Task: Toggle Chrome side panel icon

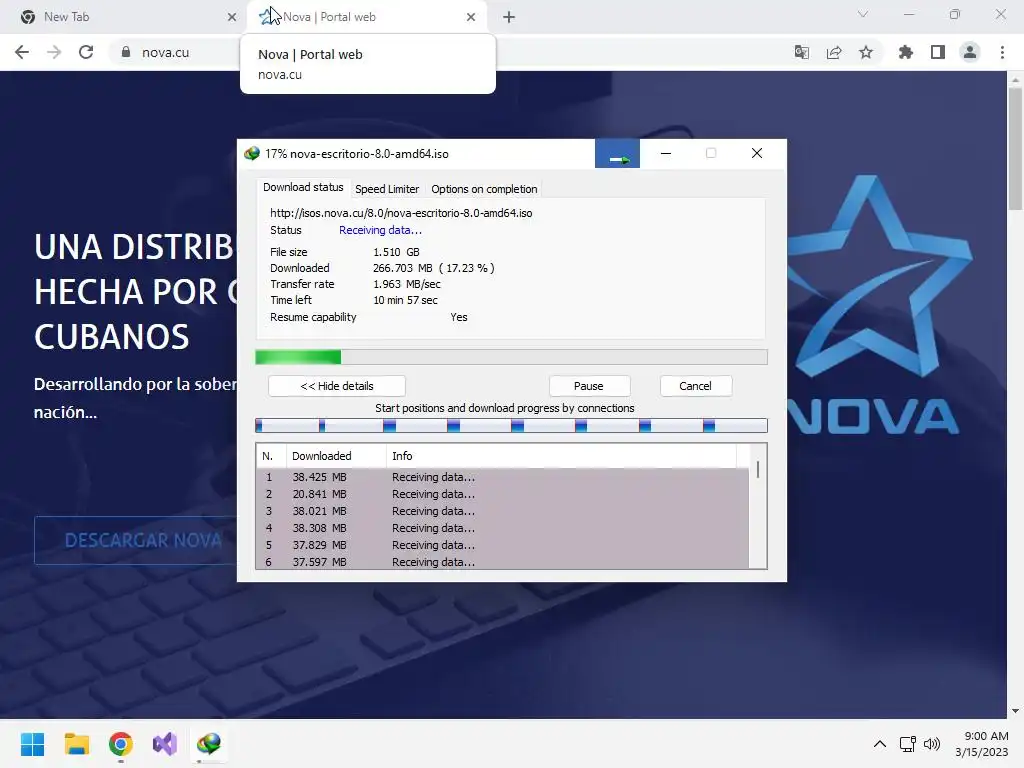Action: click(x=938, y=52)
